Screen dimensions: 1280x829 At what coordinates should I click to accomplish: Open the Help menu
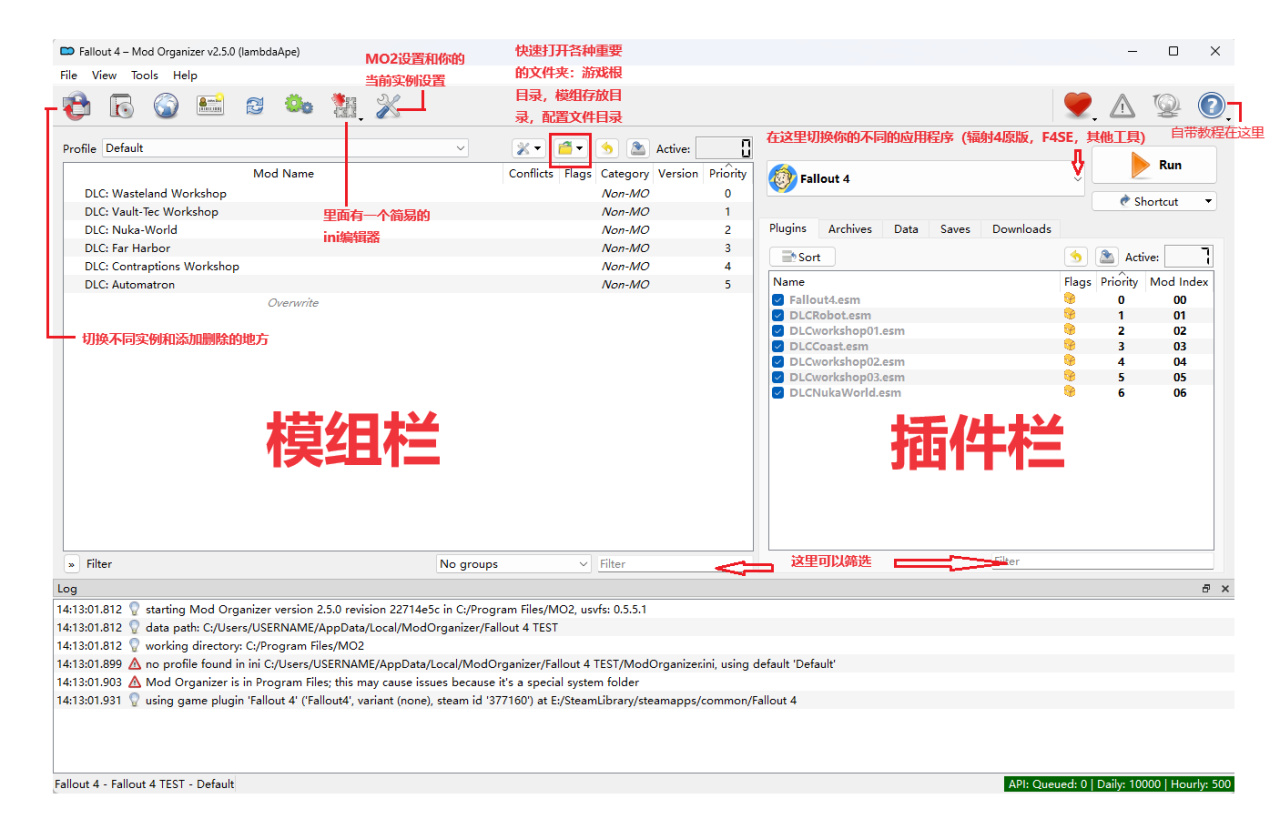(185, 75)
